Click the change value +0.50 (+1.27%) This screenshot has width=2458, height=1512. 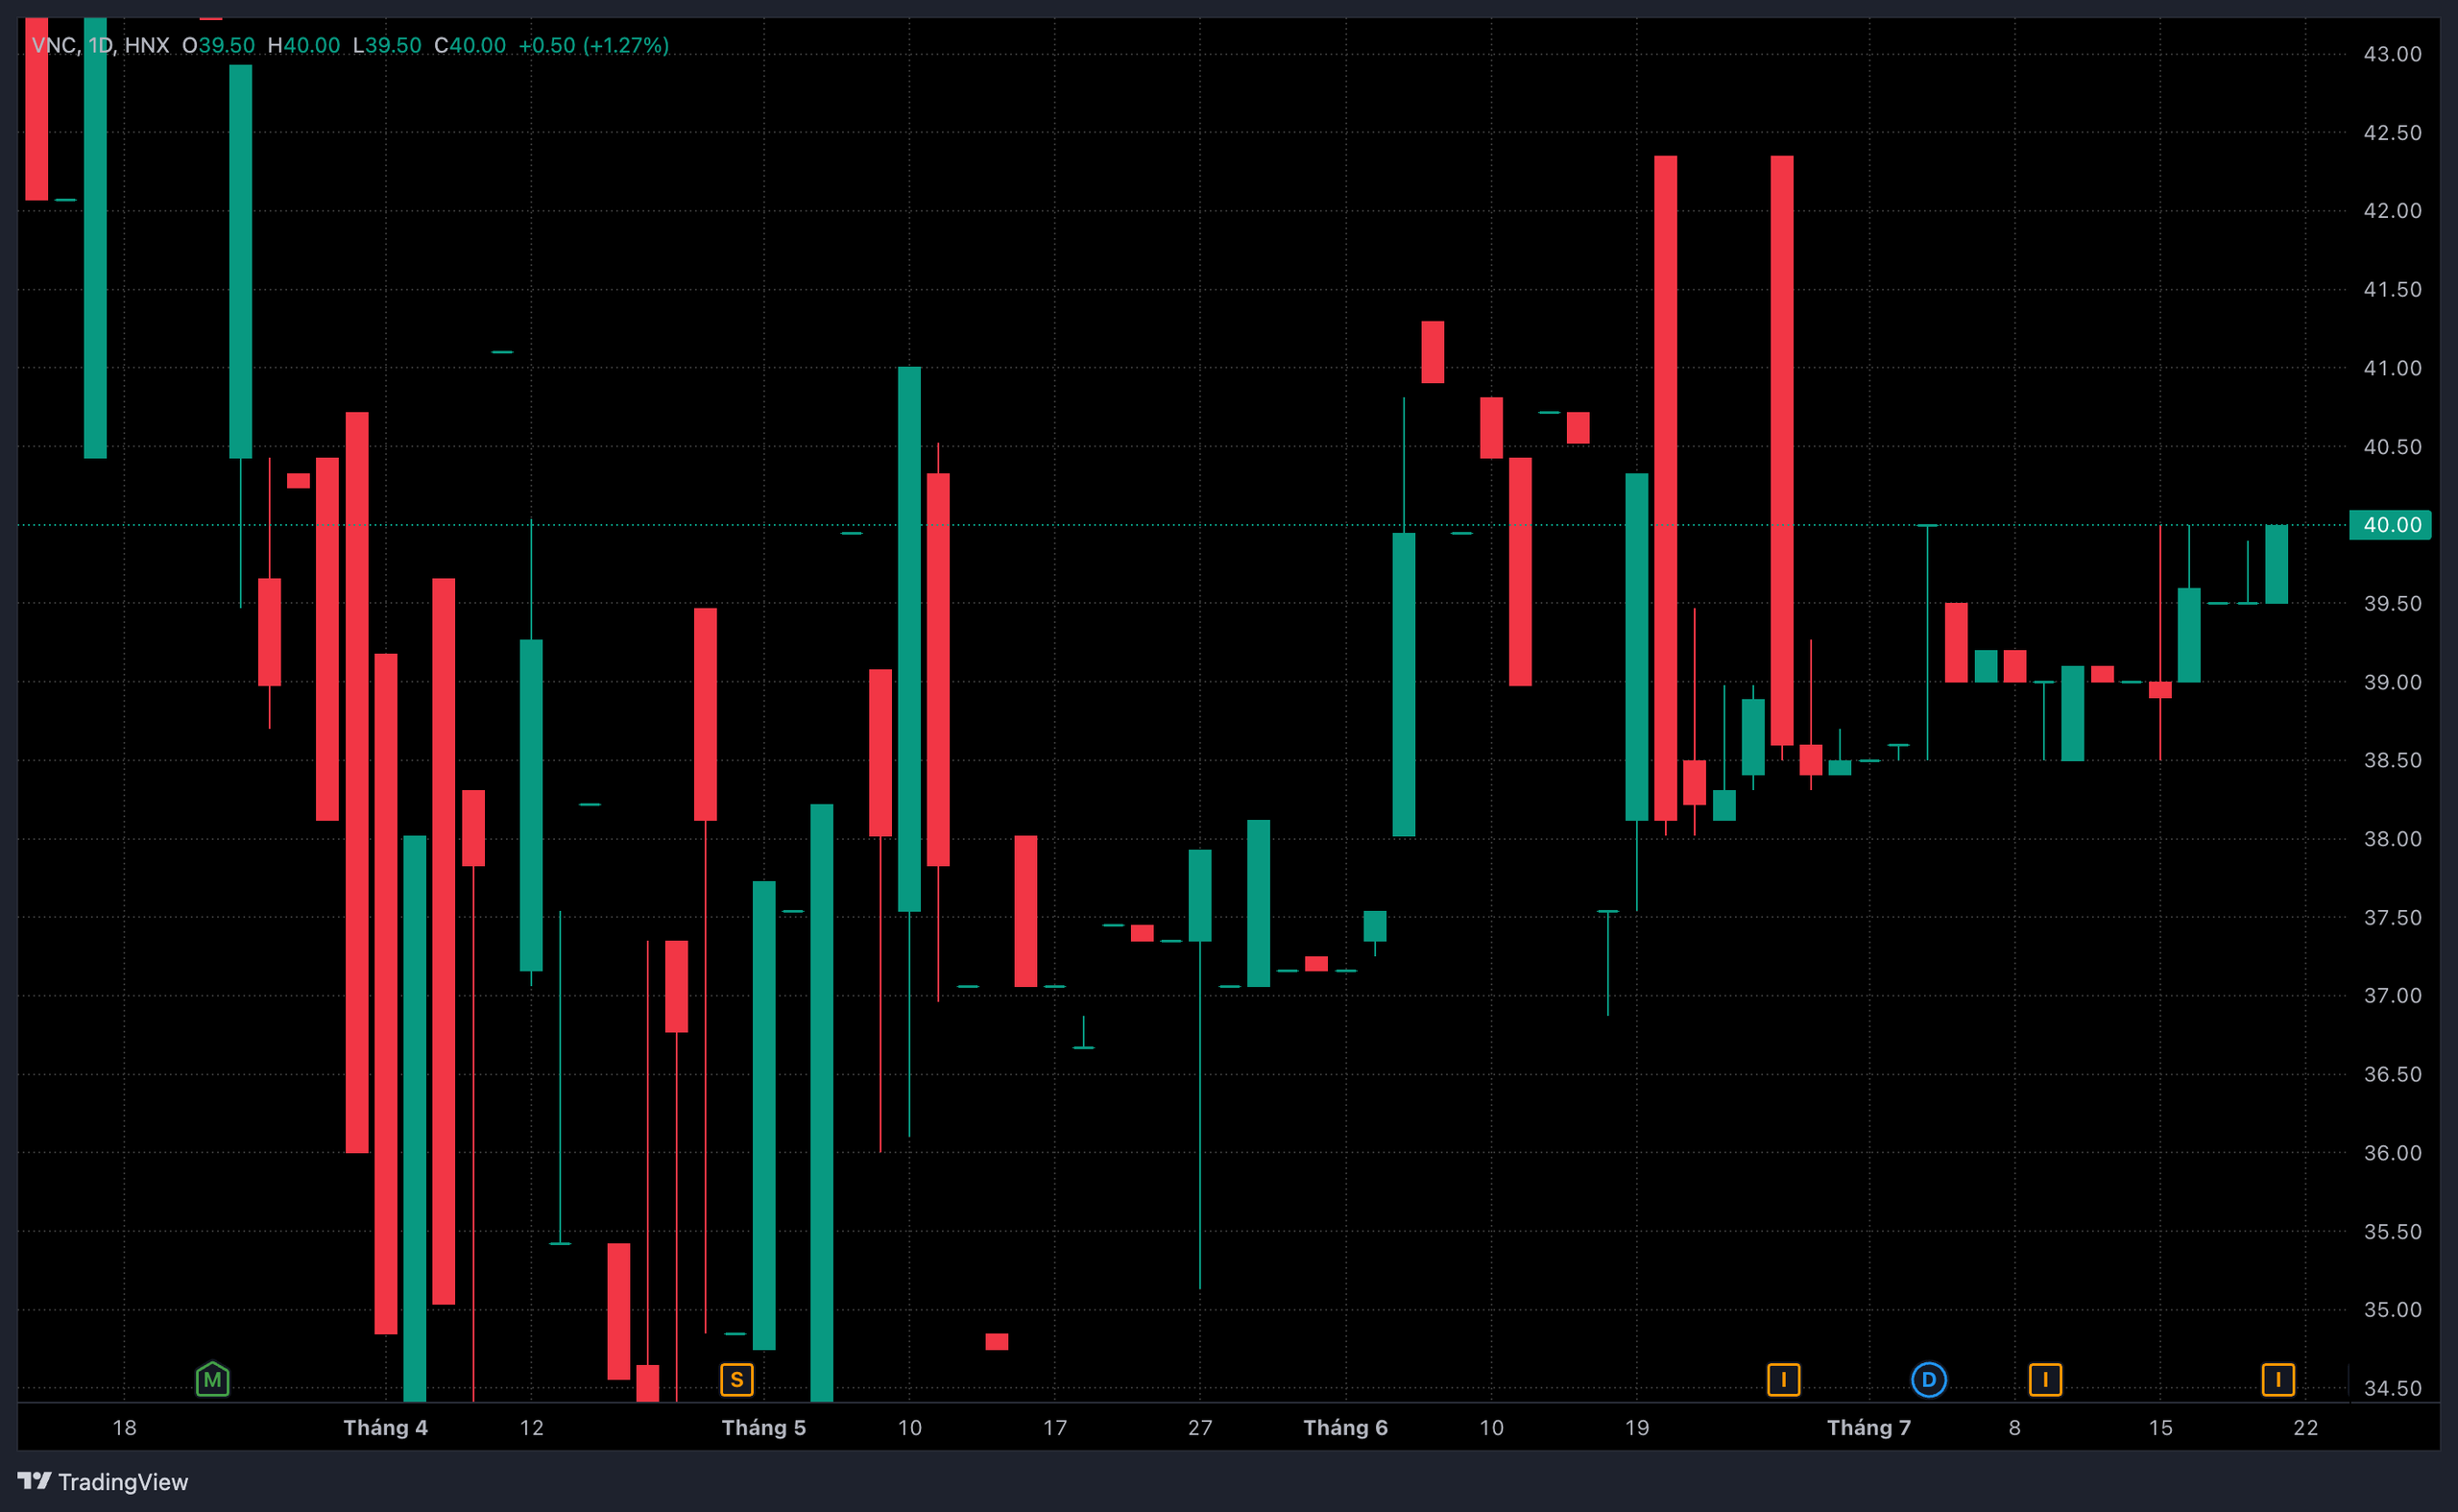point(594,45)
